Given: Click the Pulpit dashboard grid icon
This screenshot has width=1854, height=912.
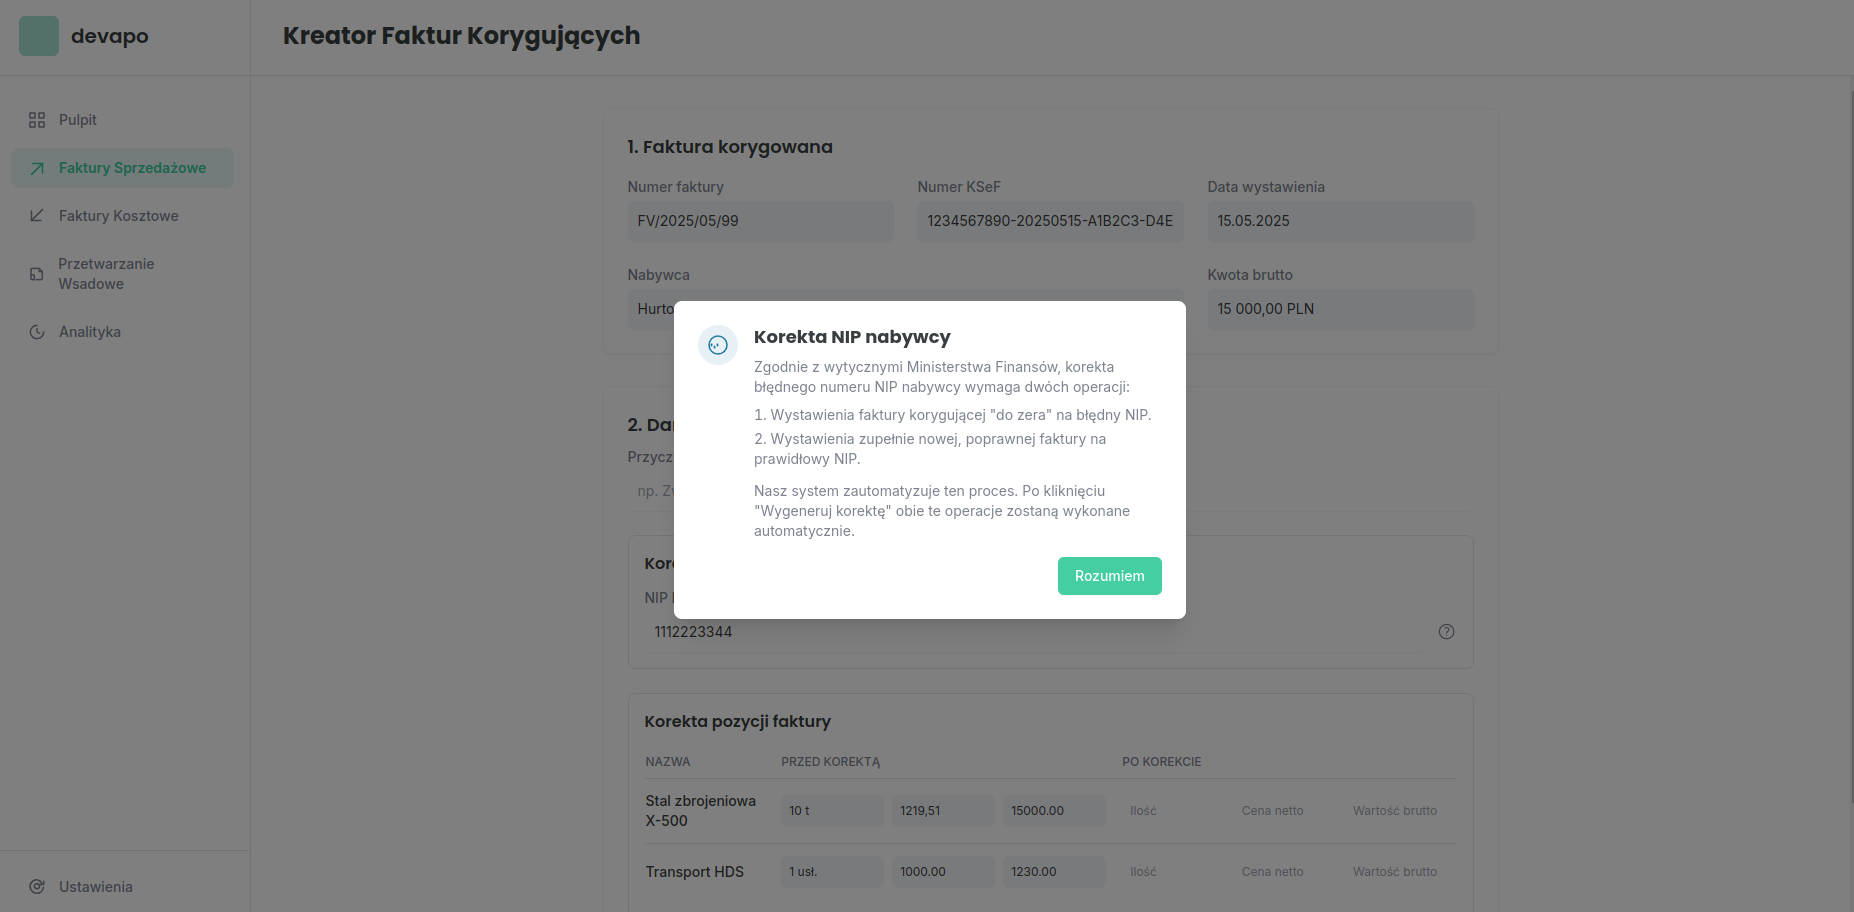Looking at the screenshot, I should (37, 120).
